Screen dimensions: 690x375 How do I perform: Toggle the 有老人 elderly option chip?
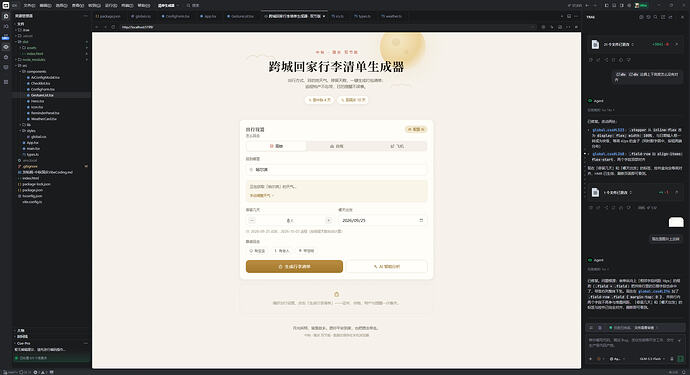click(x=282, y=250)
